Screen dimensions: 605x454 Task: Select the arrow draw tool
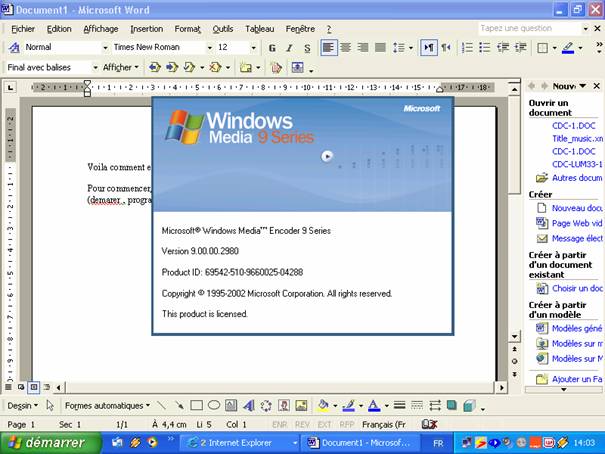point(179,405)
